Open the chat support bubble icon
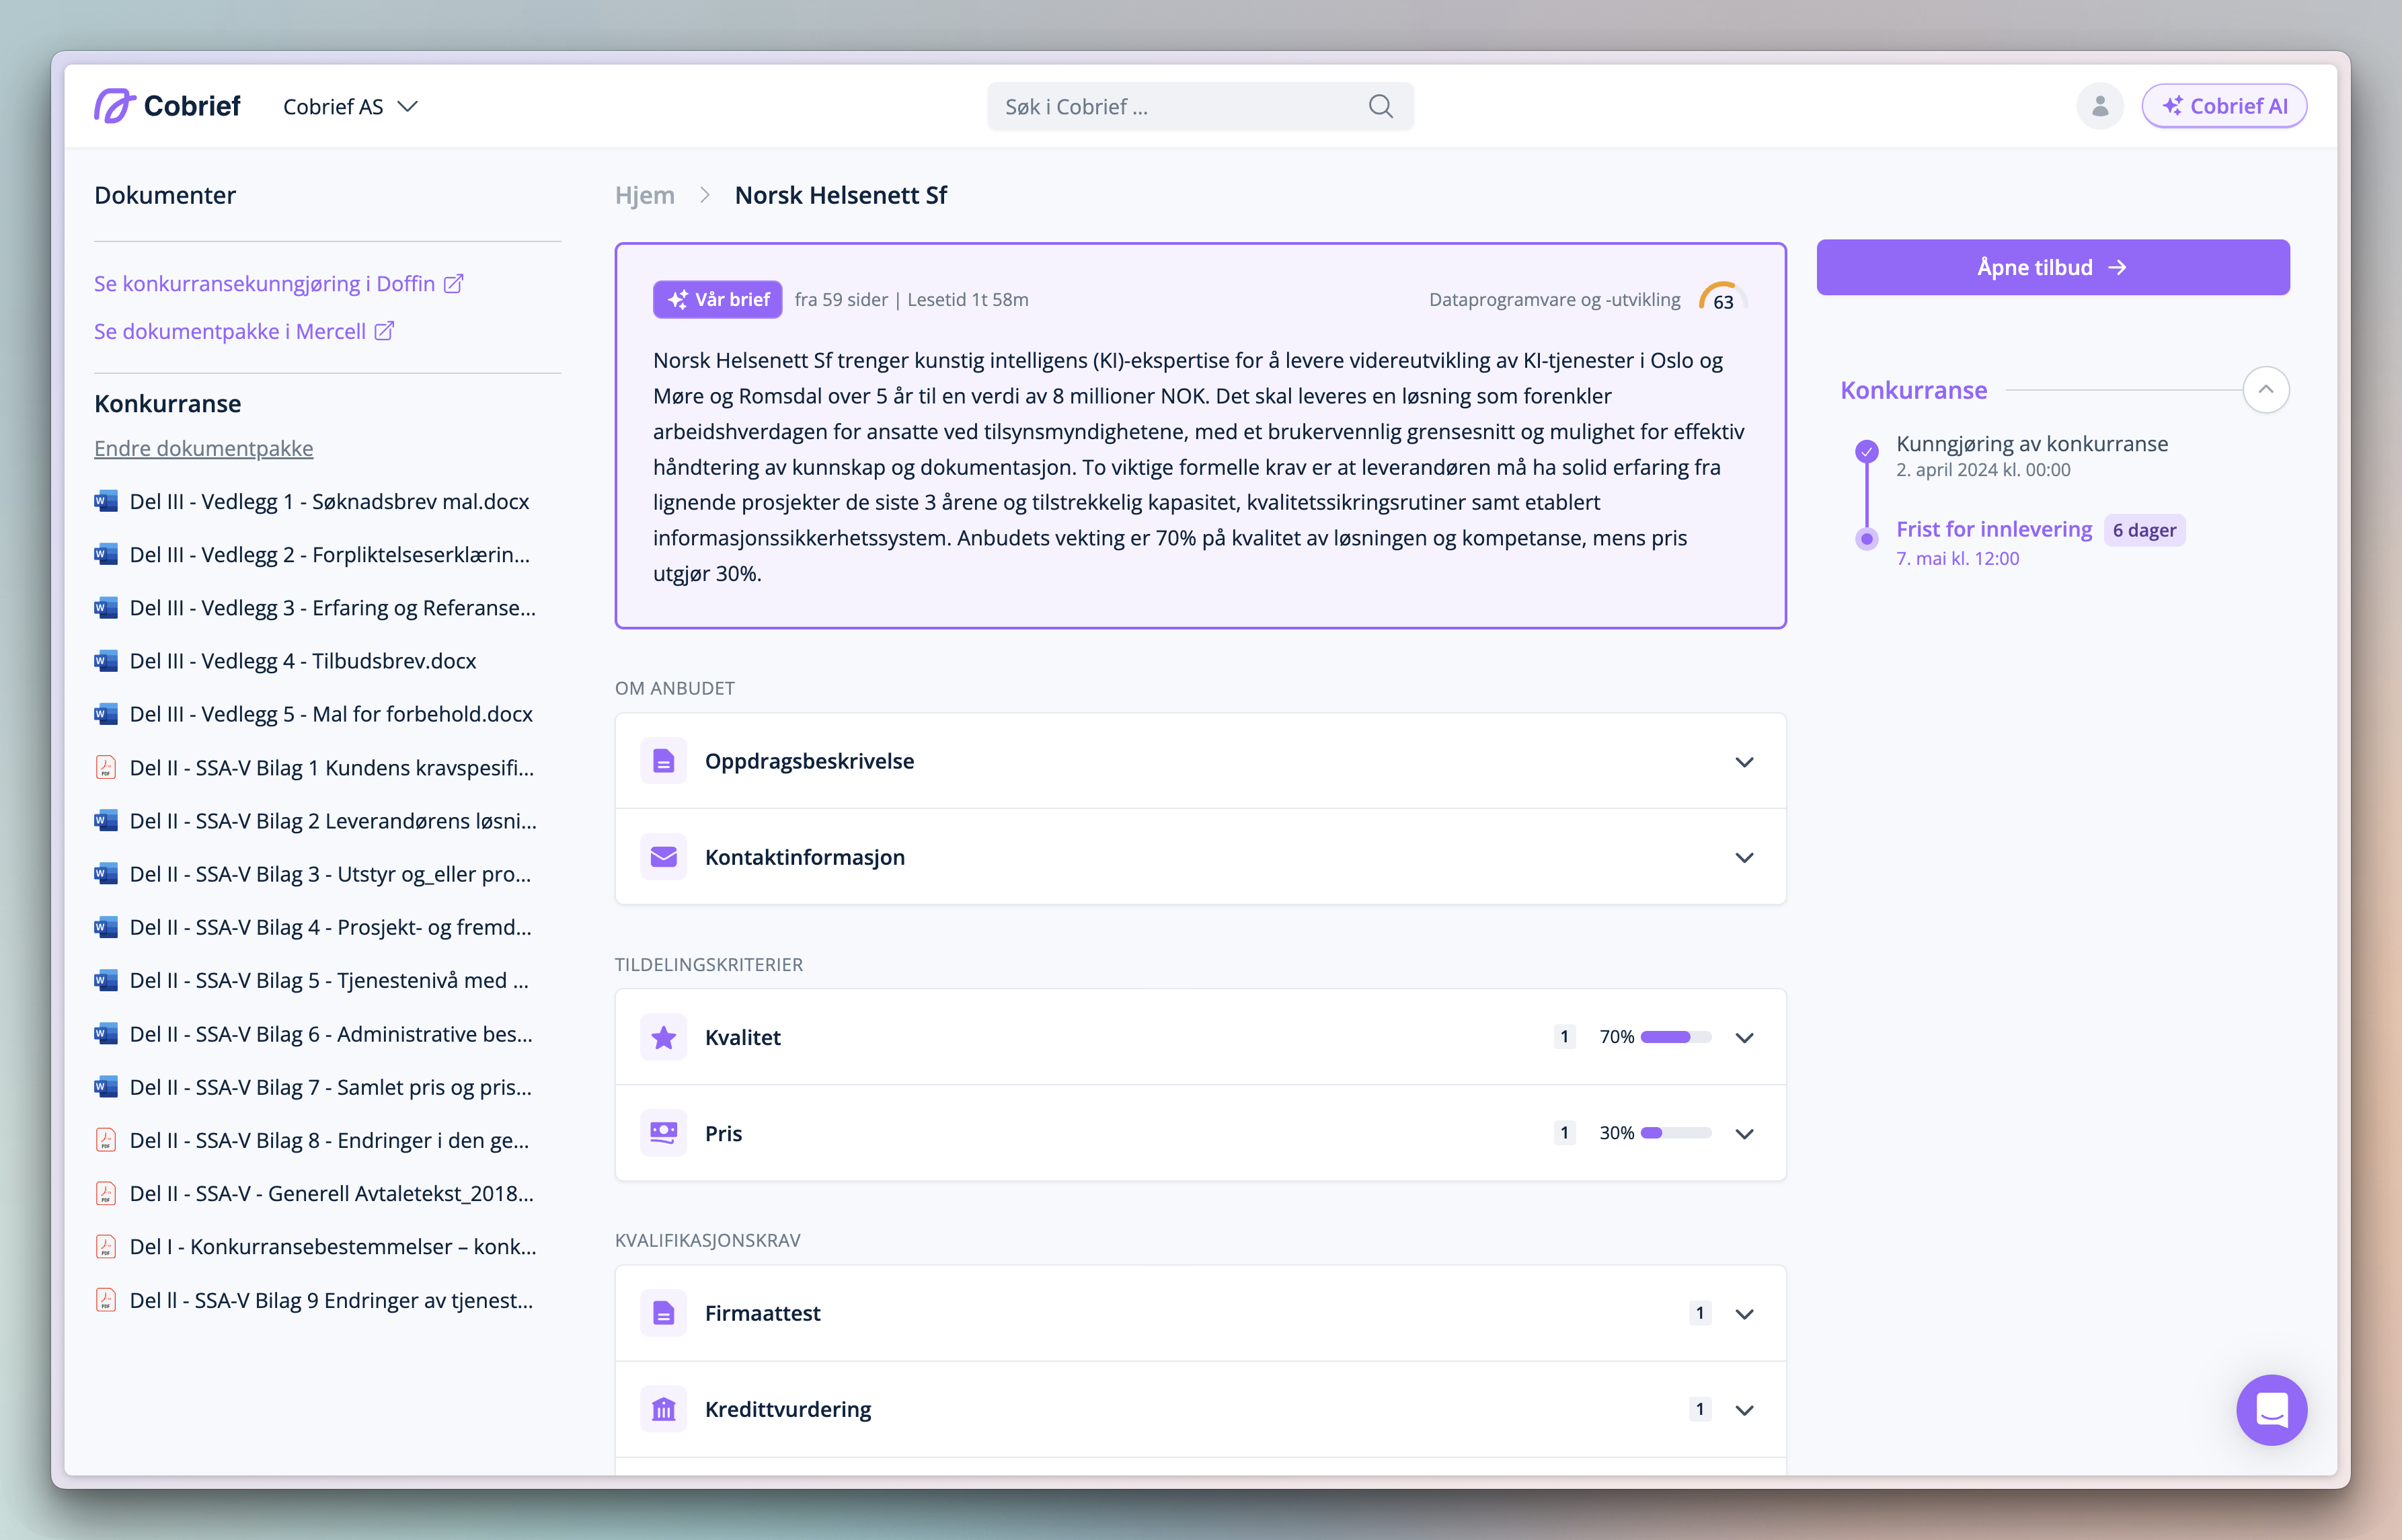 coord(2271,1410)
